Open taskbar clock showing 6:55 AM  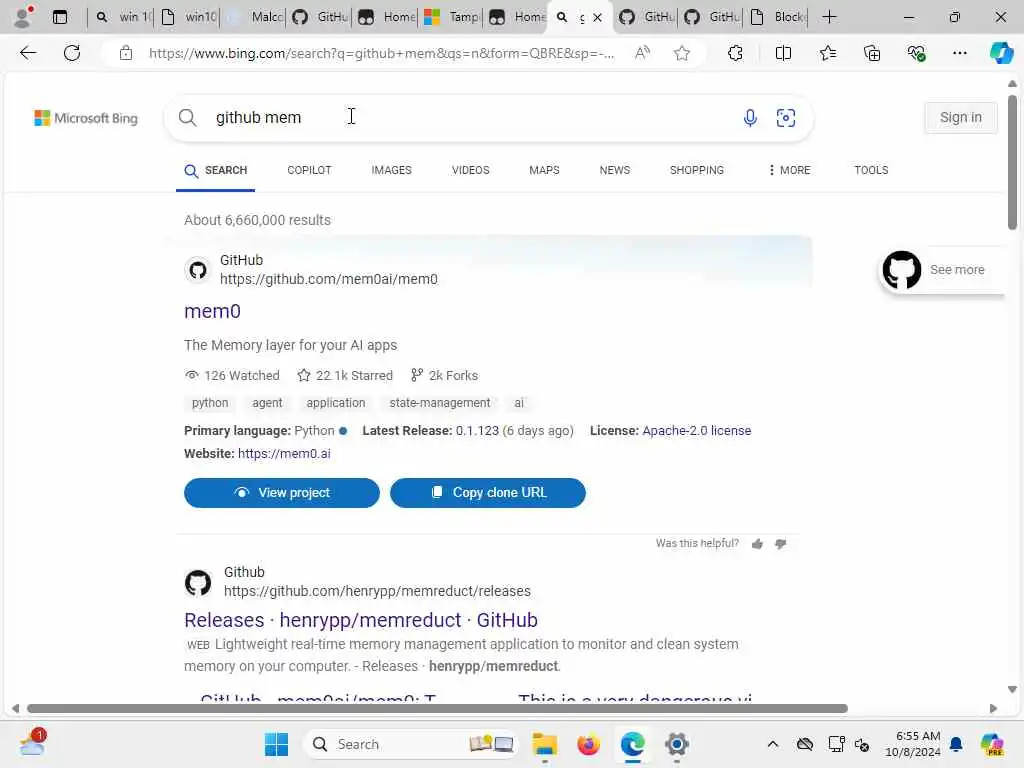pos(913,744)
